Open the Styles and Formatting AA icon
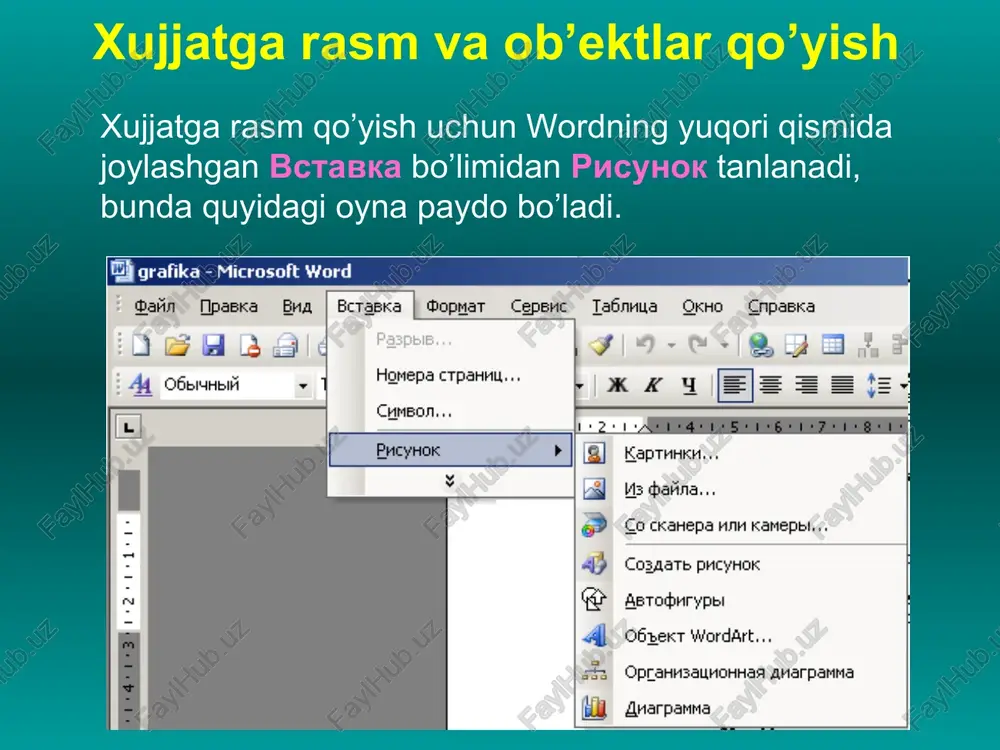 pyautogui.click(x=140, y=385)
